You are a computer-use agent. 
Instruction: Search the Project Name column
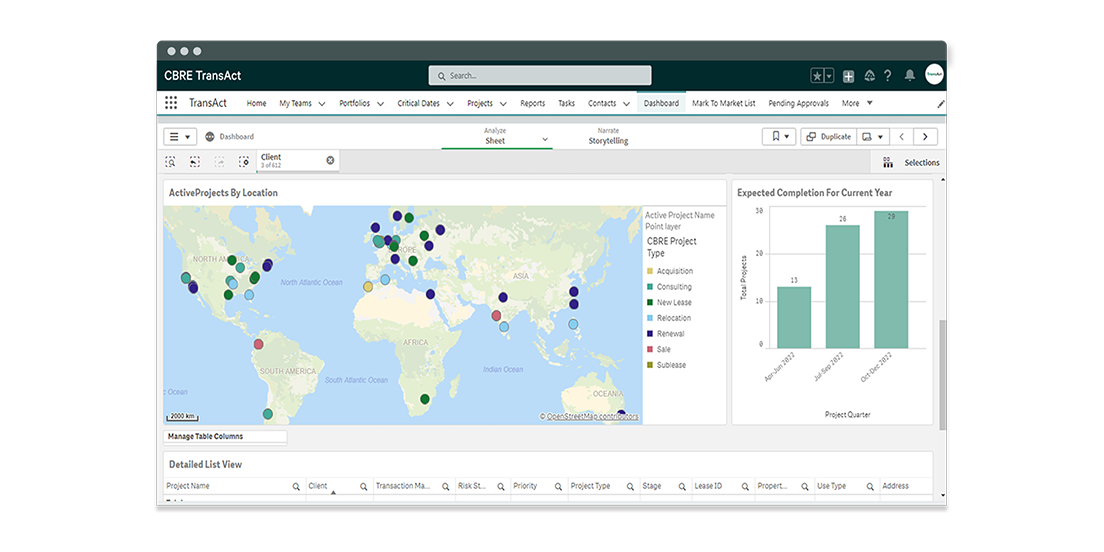tap(296, 487)
